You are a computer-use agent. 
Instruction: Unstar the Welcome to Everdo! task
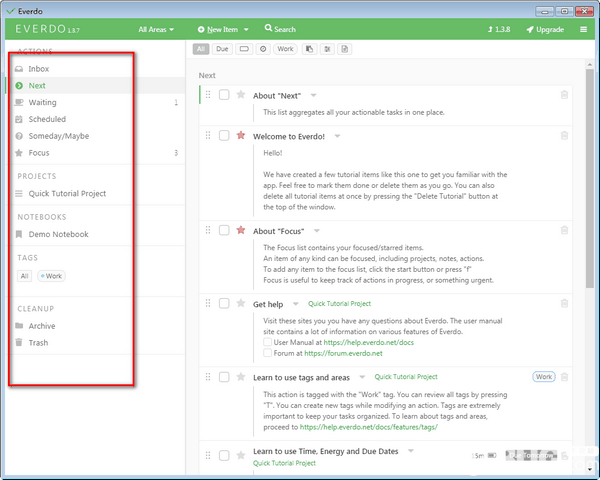pos(241,135)
